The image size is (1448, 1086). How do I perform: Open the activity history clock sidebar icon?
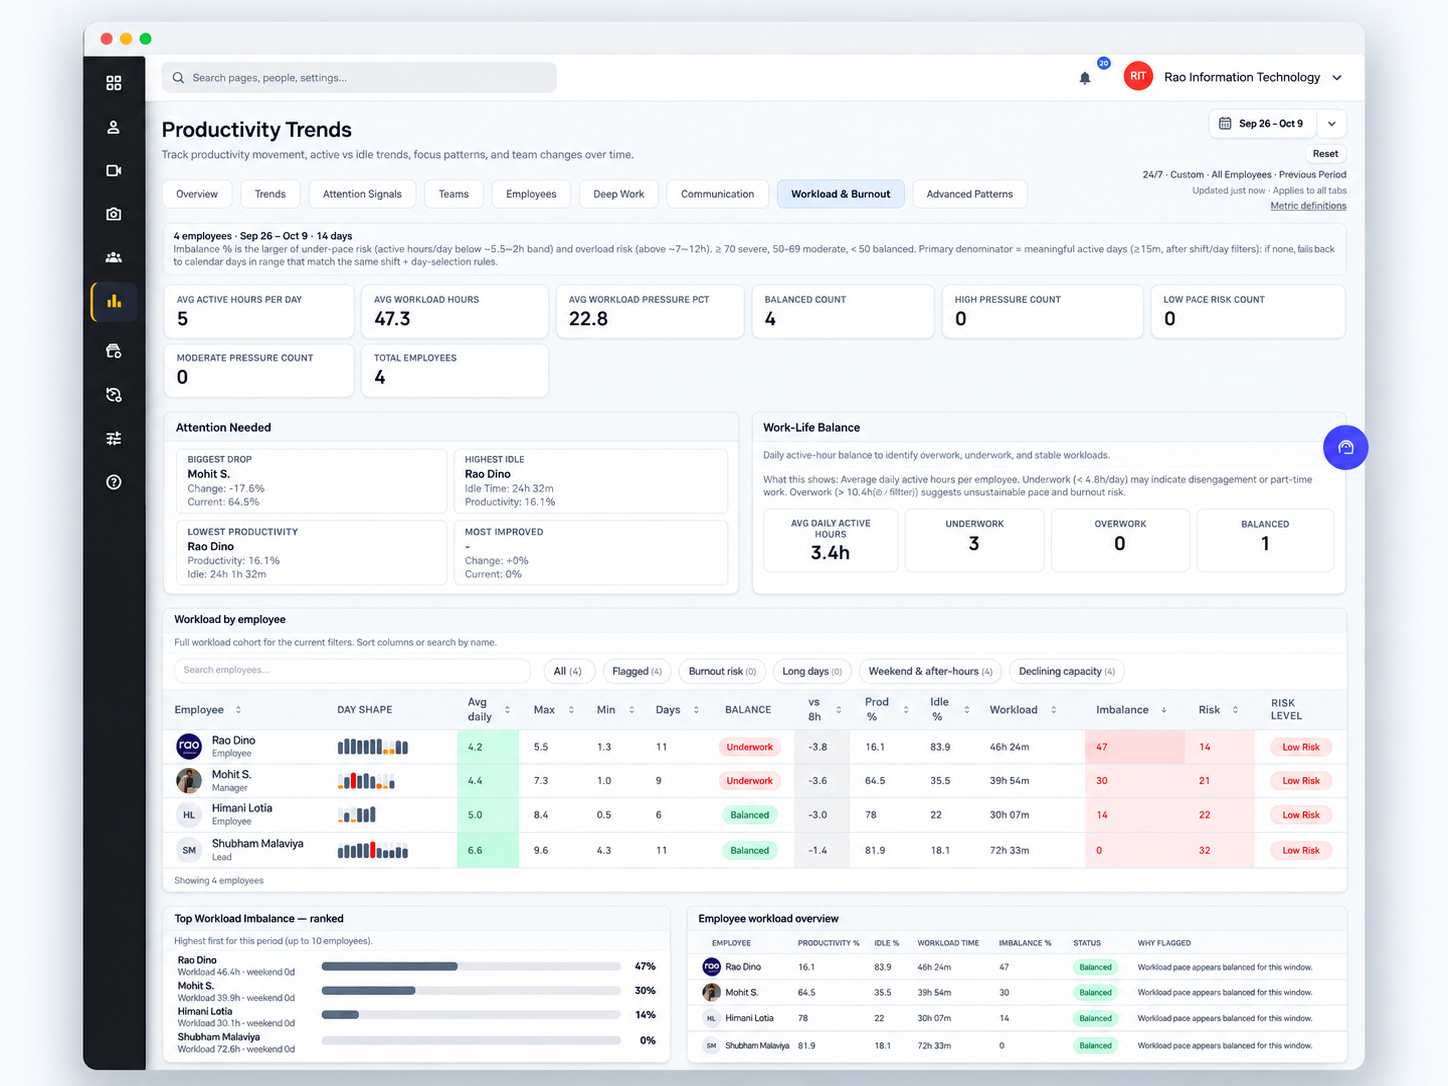(x=114, y=395)
